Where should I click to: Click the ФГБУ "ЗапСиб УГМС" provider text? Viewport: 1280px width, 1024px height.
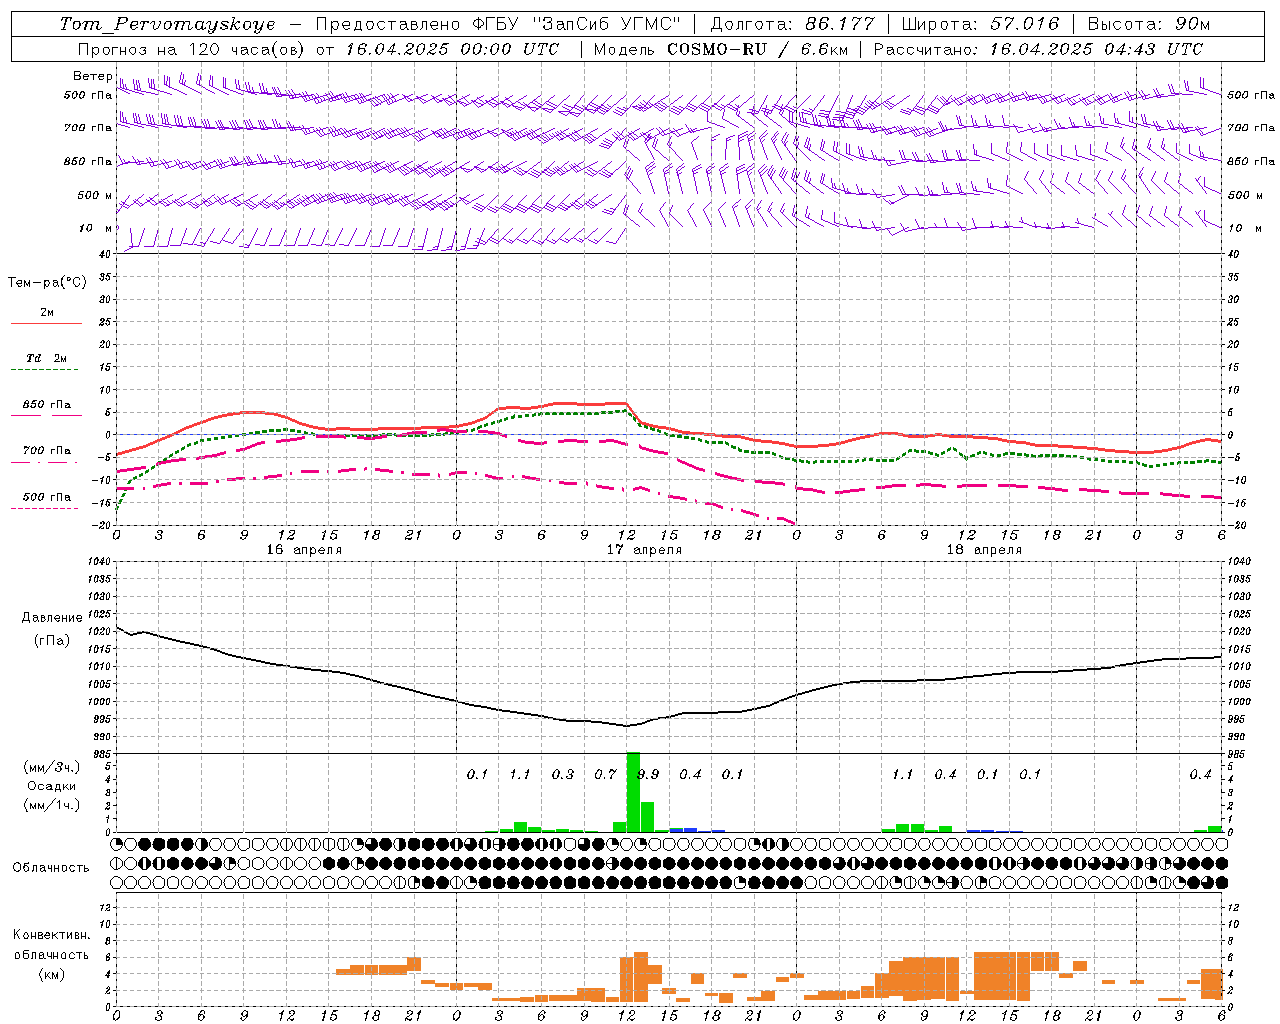574,24
